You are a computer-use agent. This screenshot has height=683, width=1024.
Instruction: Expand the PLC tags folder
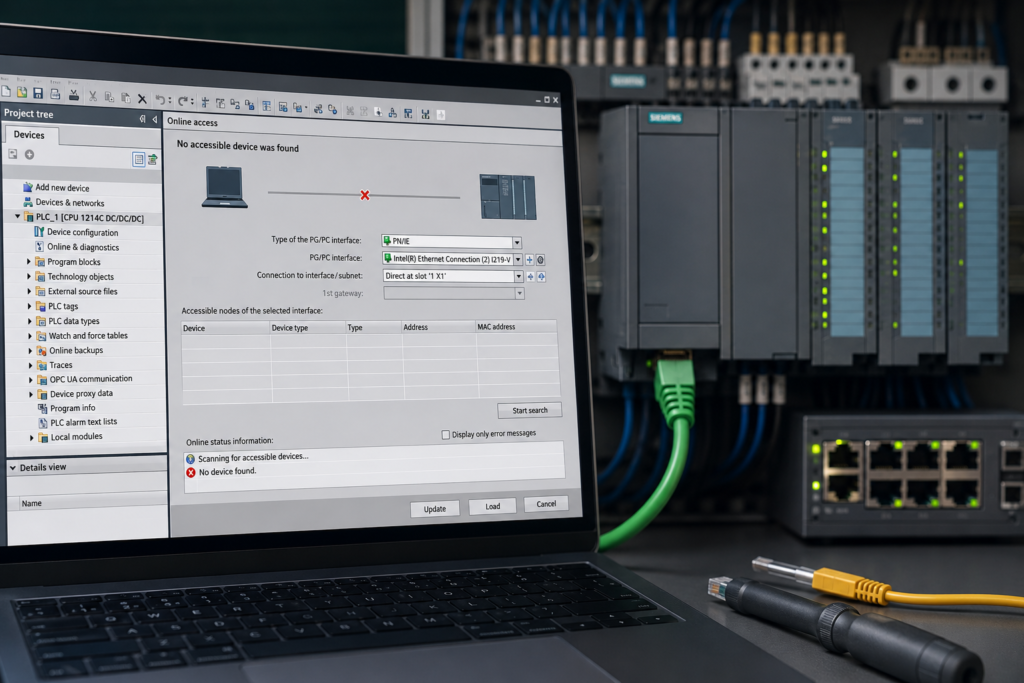point(29,306)
